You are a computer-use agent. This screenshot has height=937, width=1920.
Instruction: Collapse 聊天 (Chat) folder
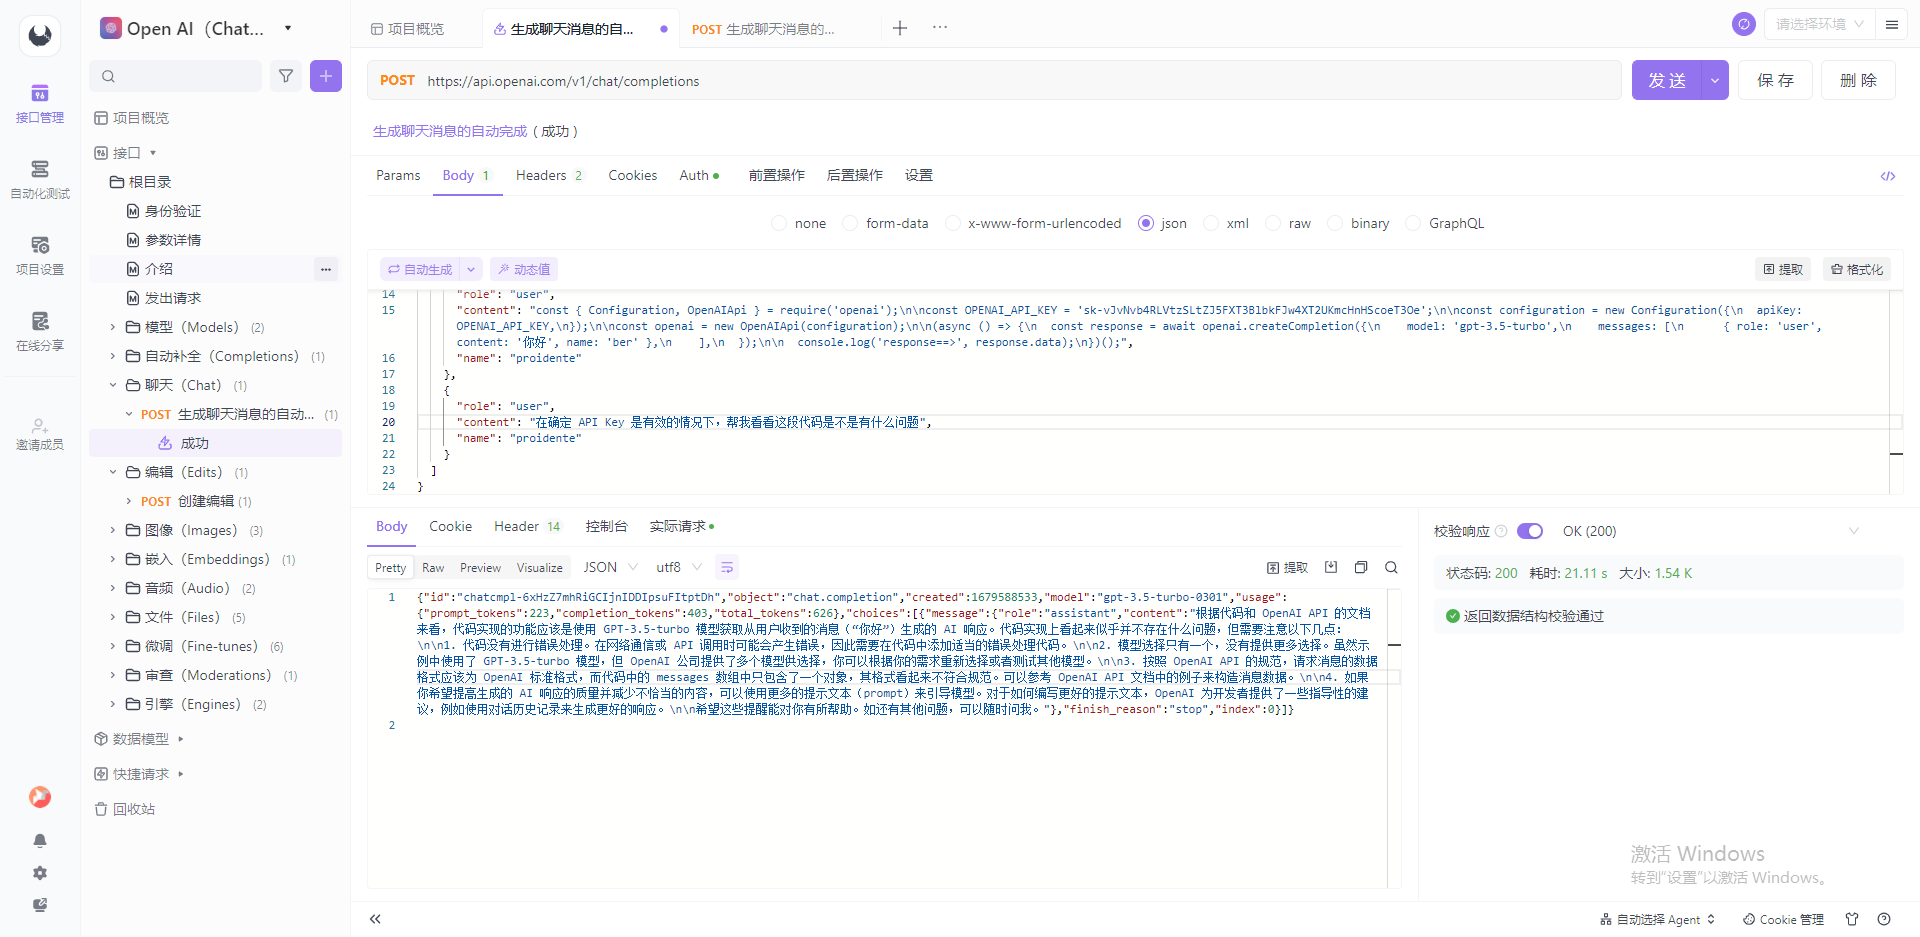113,385
